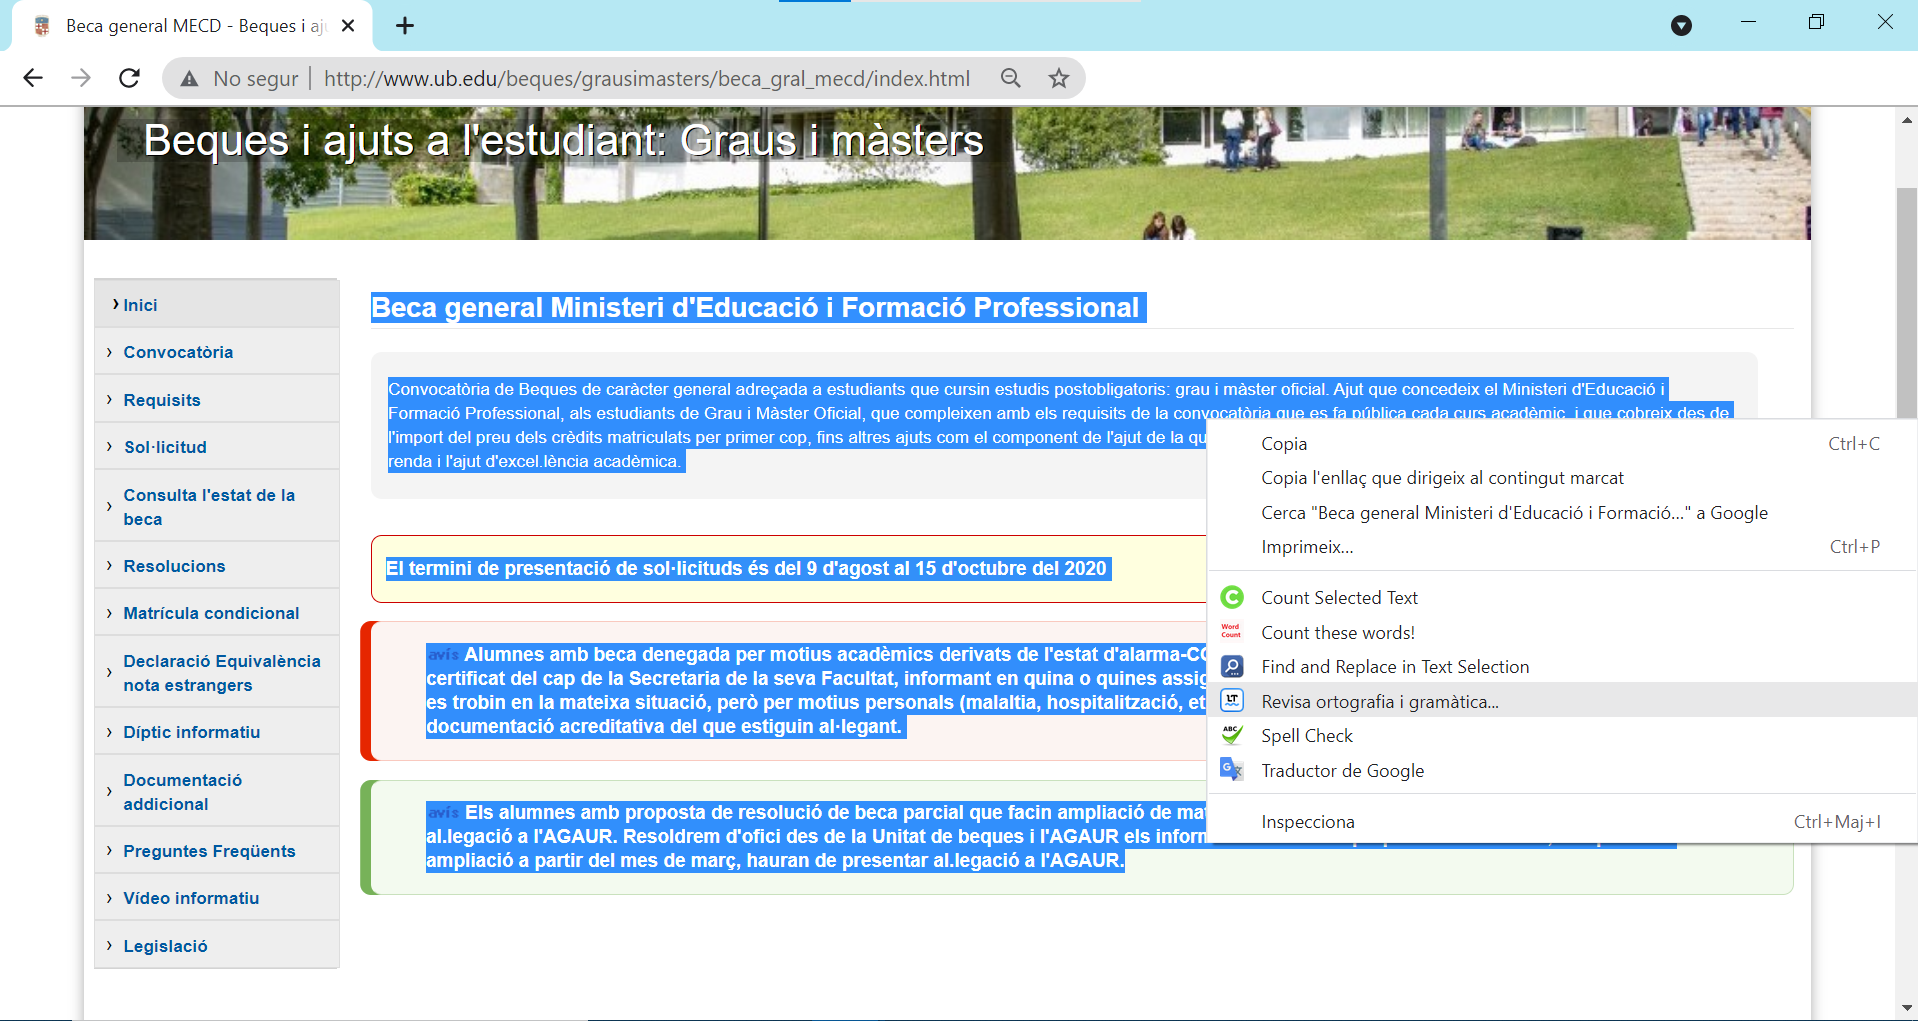Click Copia in the context menu

1284,444
